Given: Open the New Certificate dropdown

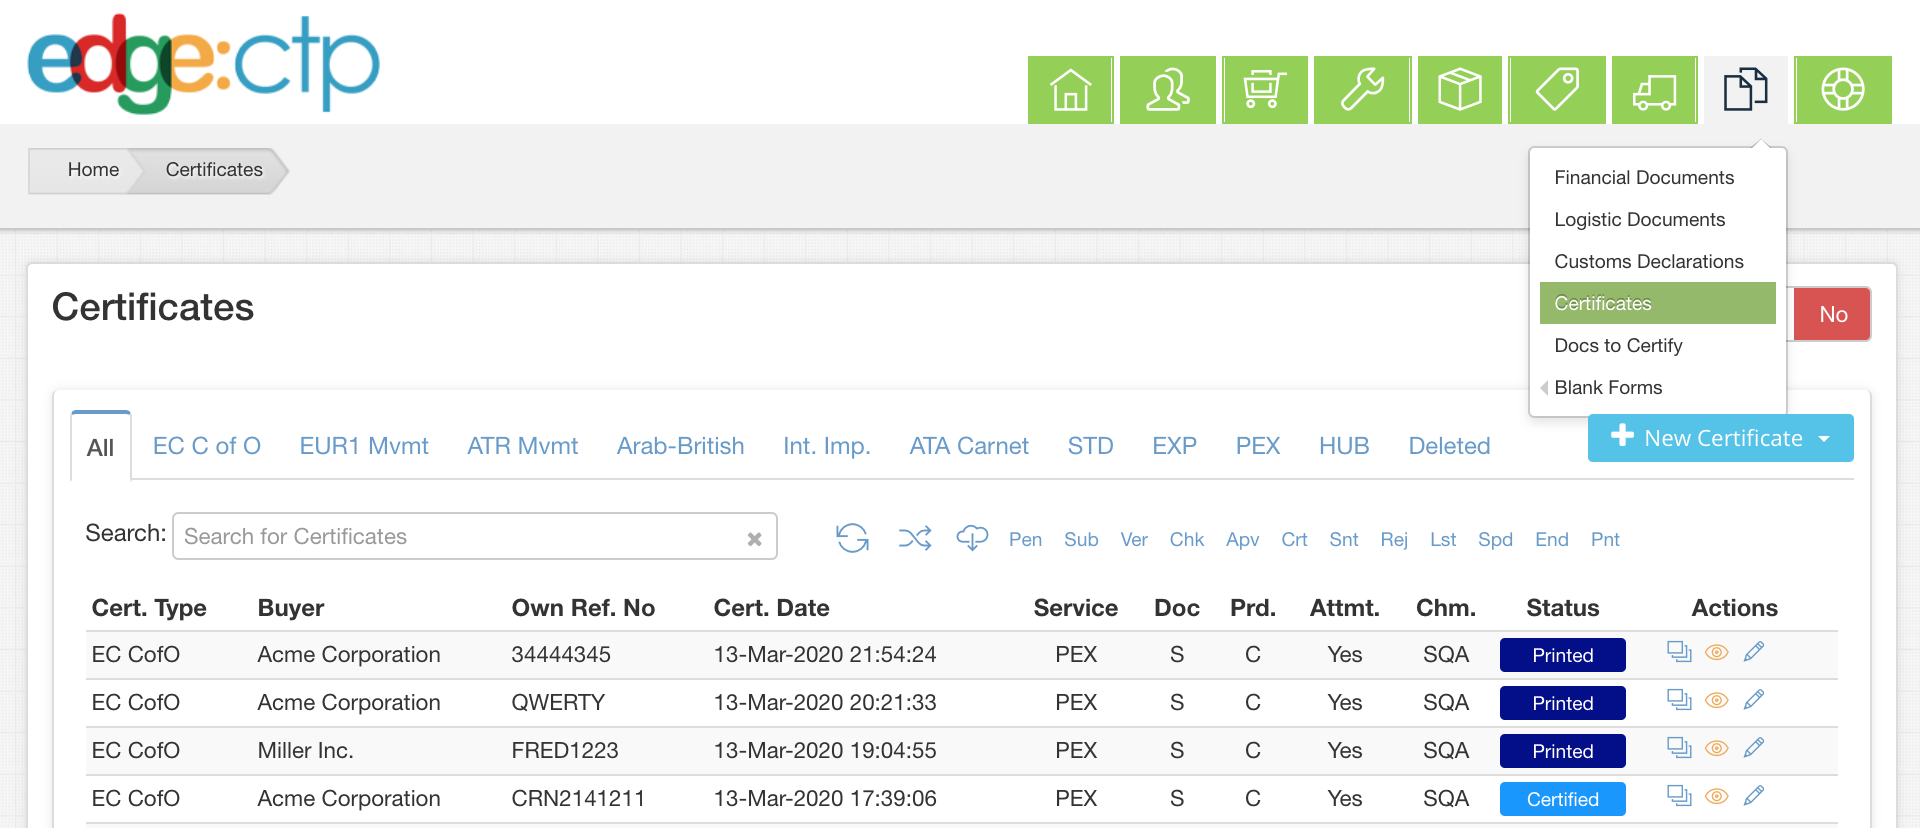Looking at the screenshot, I should pyautogui.click(x=1720, y=438).
